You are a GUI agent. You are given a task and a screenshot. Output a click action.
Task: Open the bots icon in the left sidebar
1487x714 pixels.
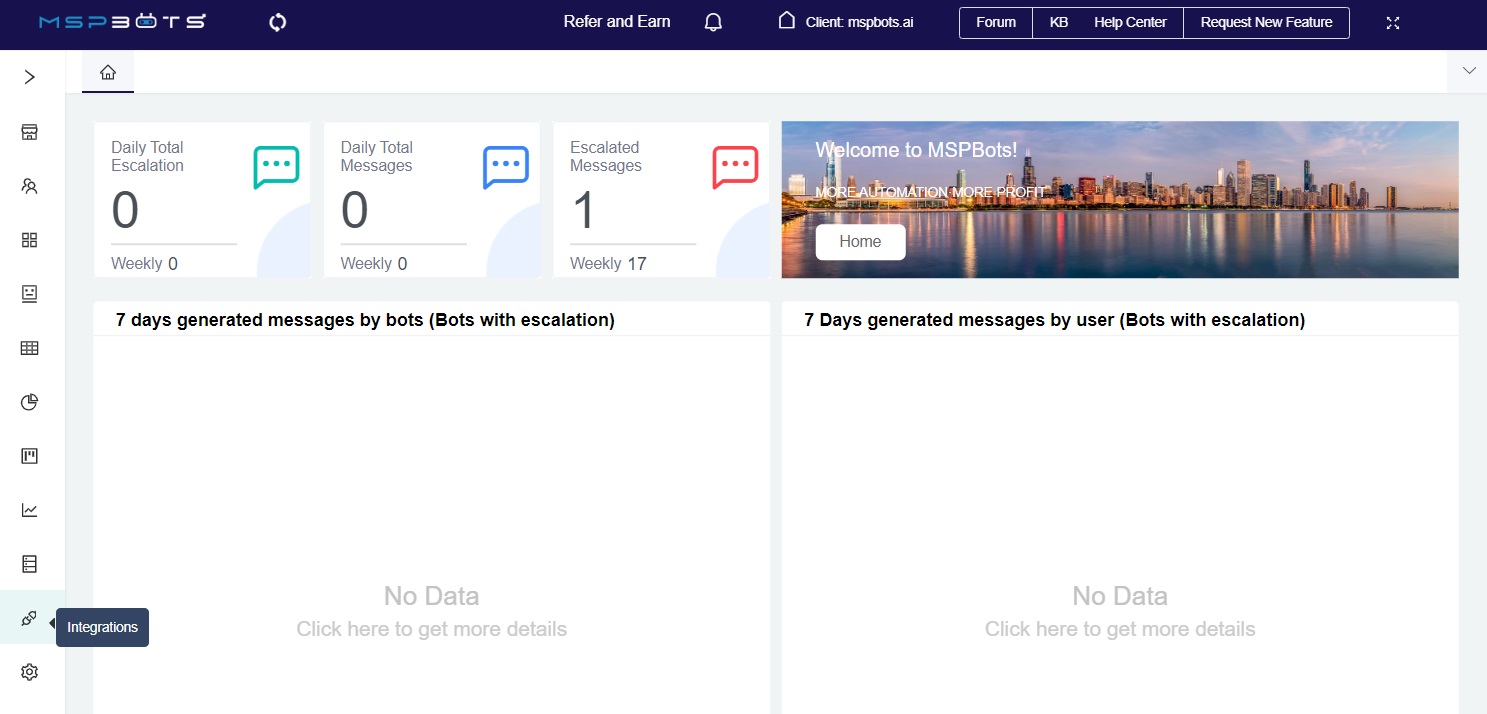tap(29, 294)
